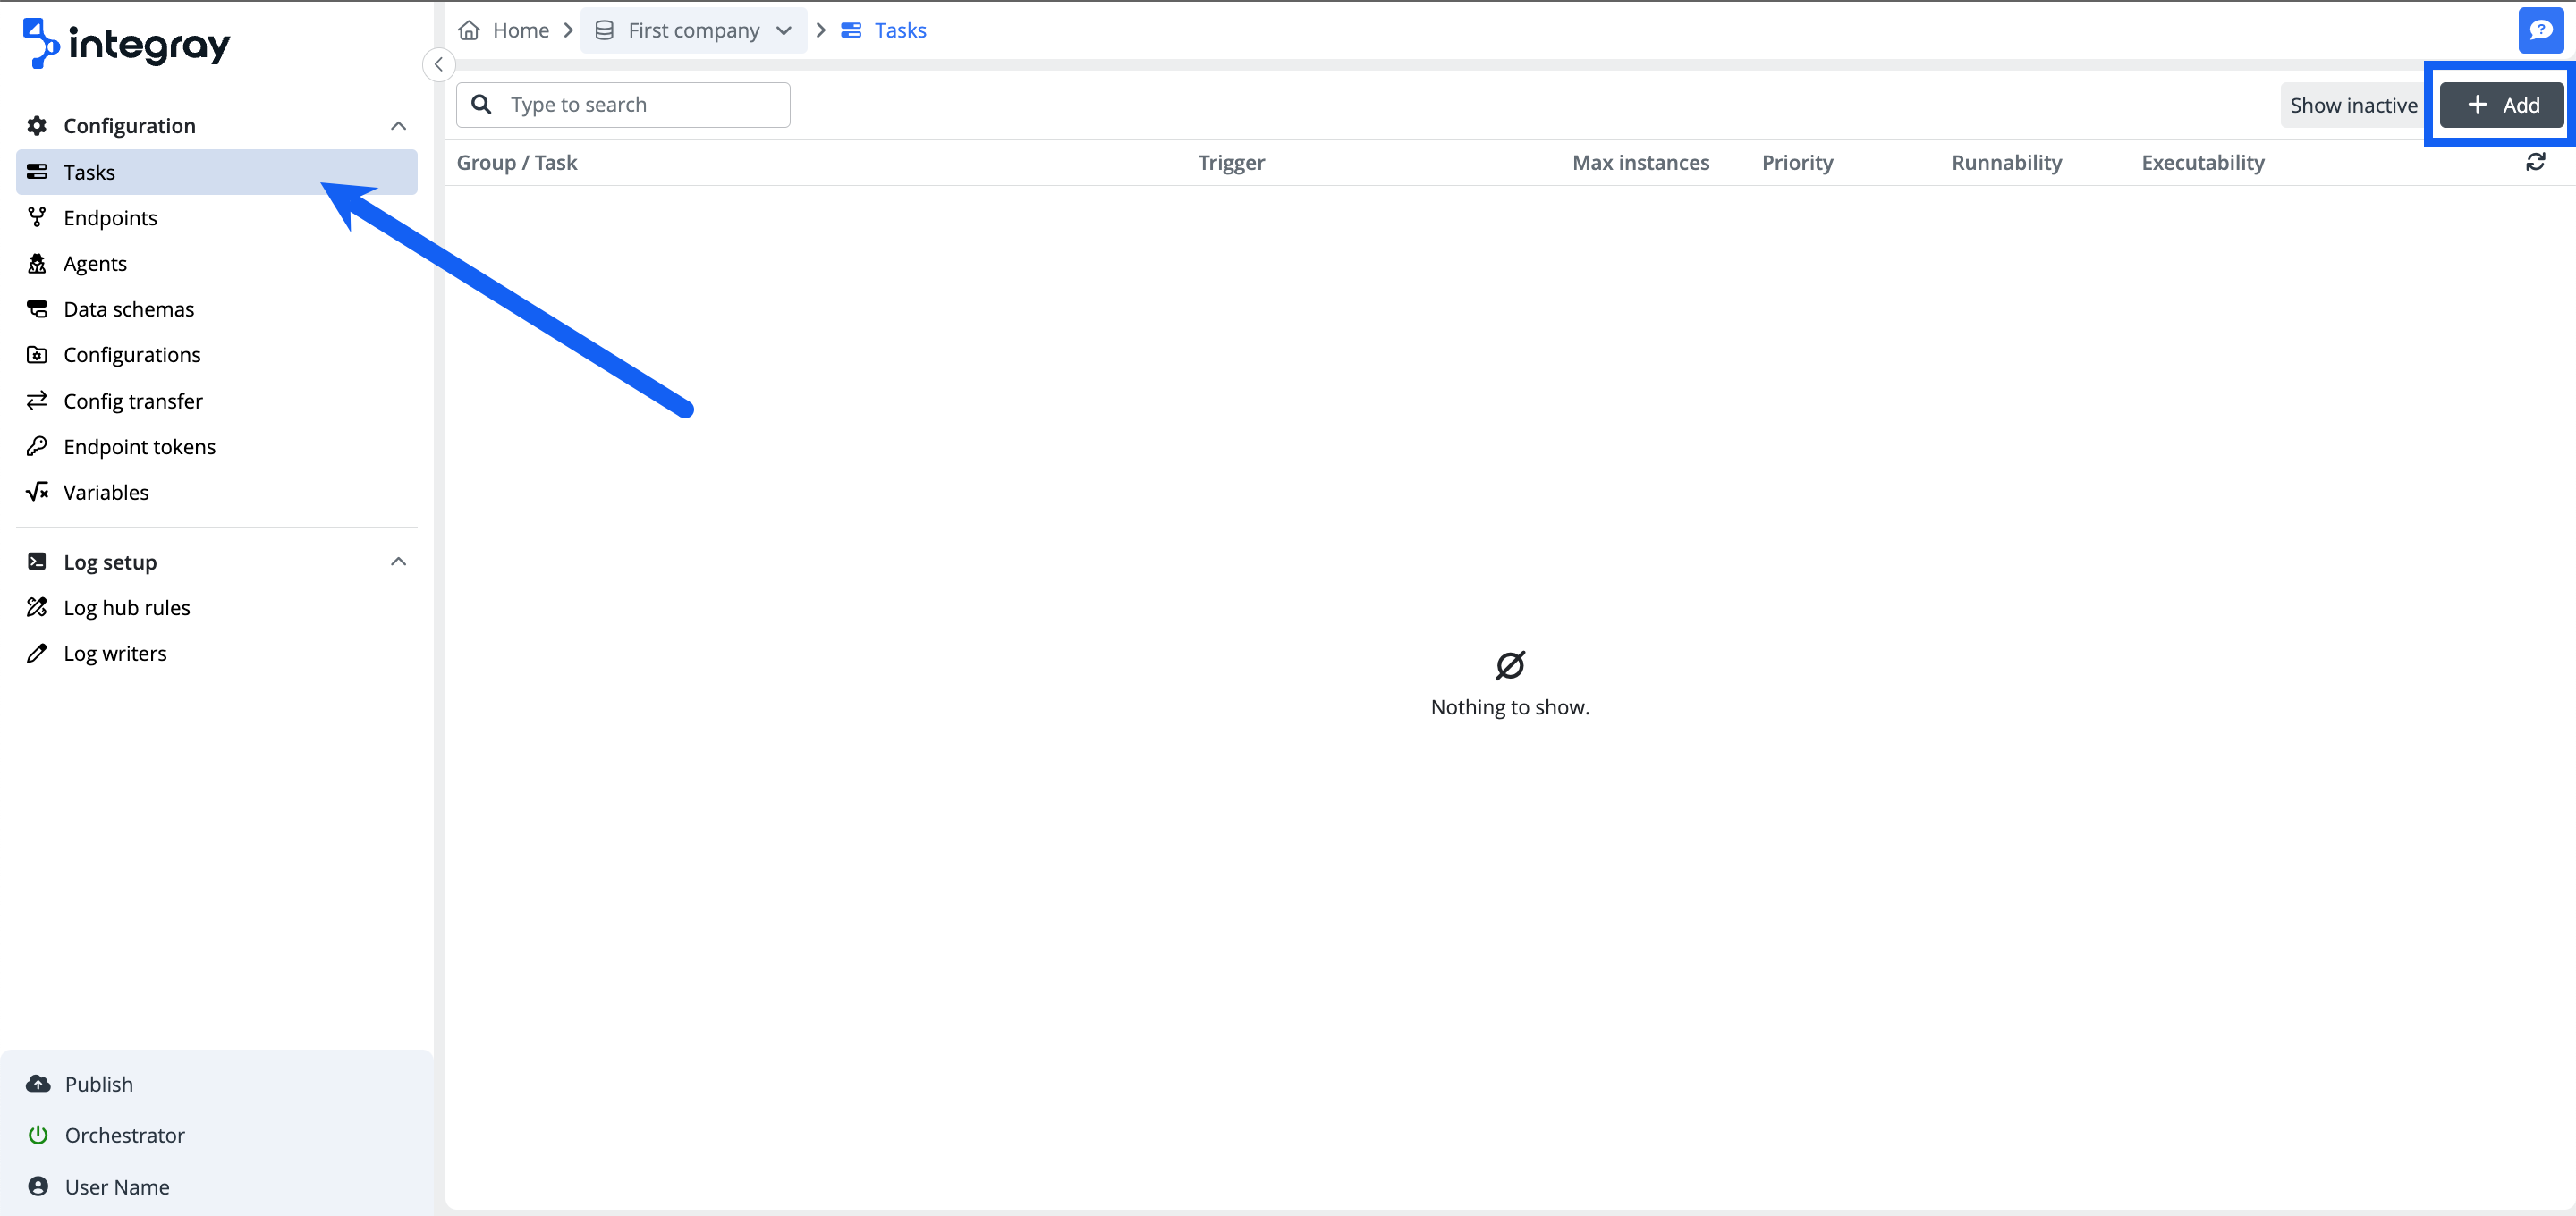Collapse the Log setup section
The image size is (2576, 1216).
[x=398, y=561]
